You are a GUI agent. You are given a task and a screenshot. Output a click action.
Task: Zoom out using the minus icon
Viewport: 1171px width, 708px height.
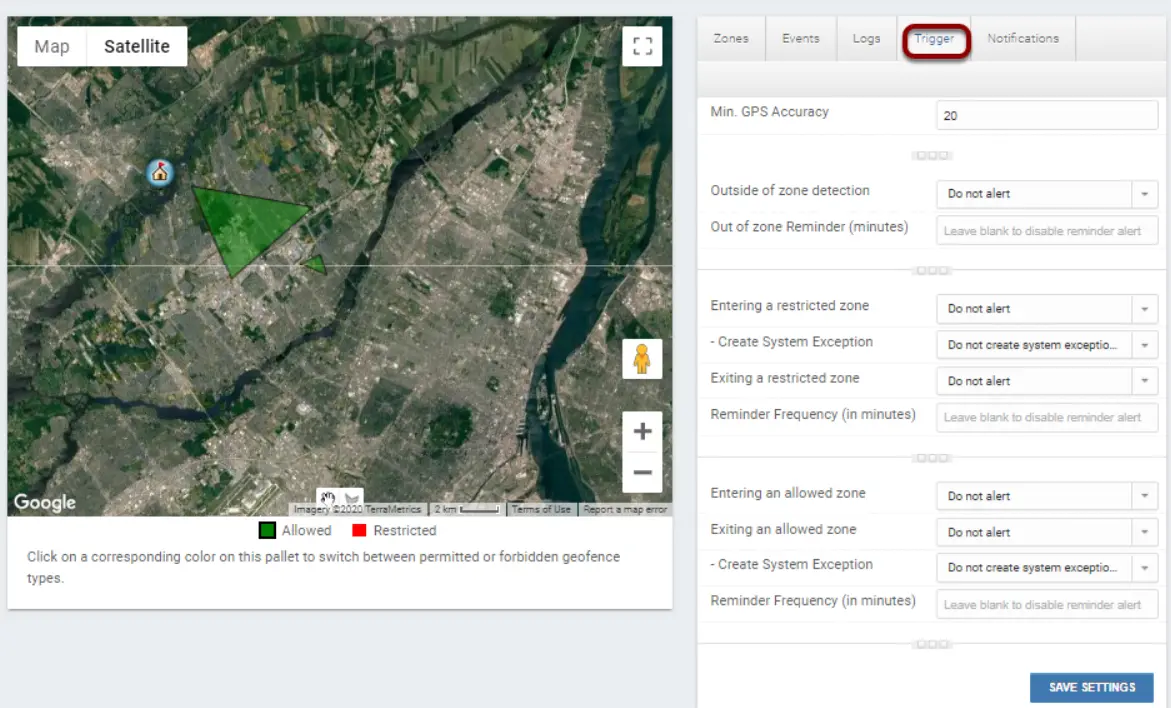point(641,470)
